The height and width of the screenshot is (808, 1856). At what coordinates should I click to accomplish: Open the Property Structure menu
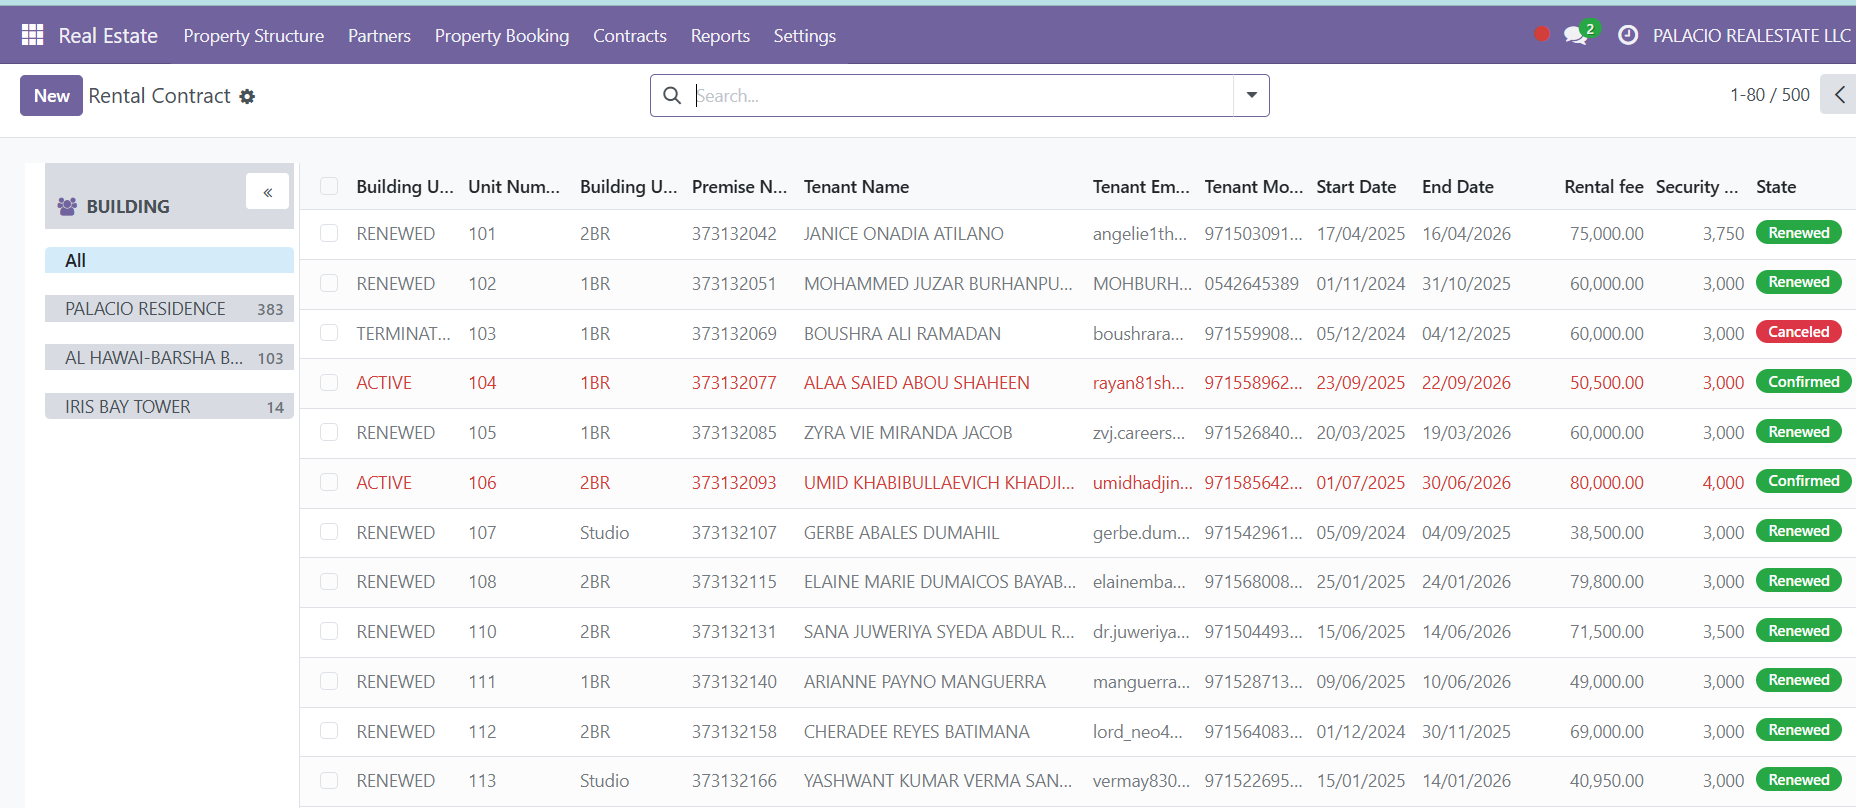click(254, 35)
